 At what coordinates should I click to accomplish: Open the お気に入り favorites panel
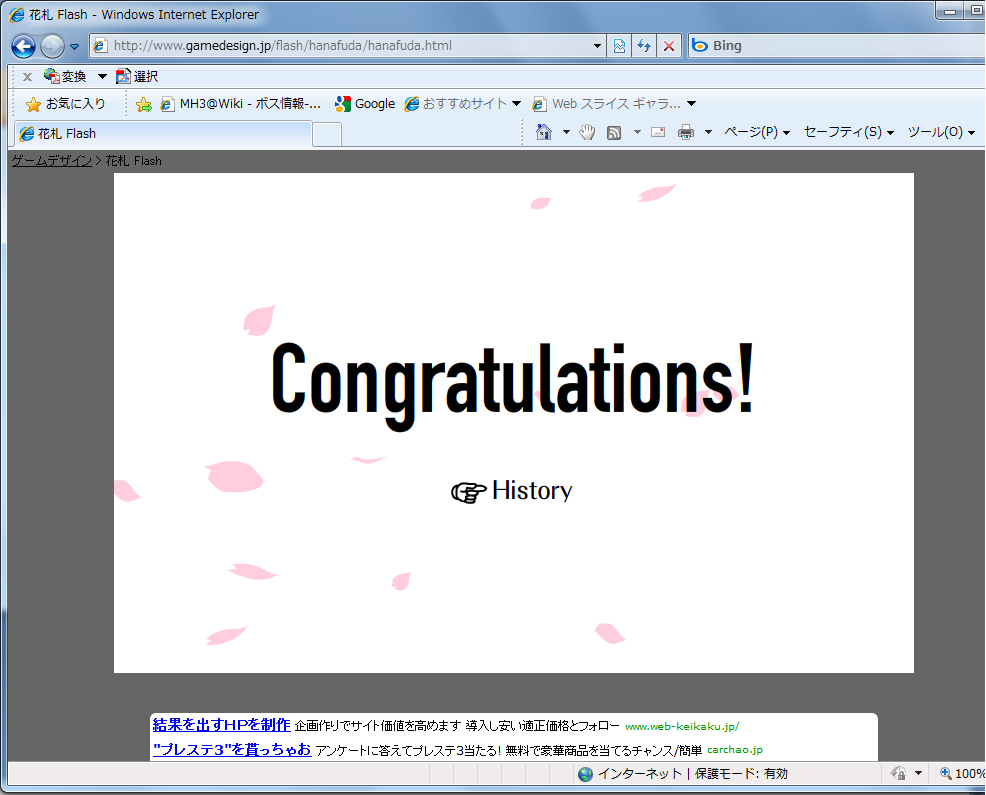point(66,104)
